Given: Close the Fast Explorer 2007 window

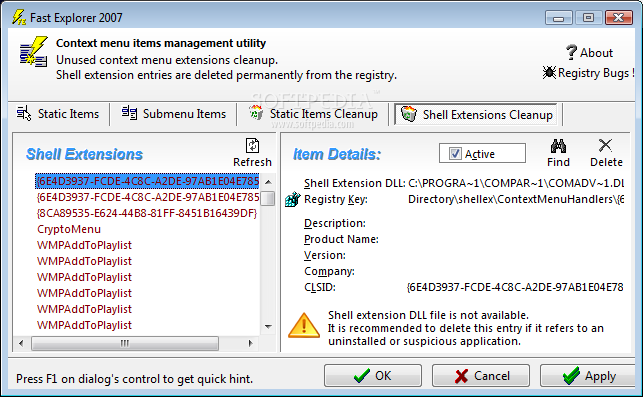Looking at the screenshot, I should (618, 18).
